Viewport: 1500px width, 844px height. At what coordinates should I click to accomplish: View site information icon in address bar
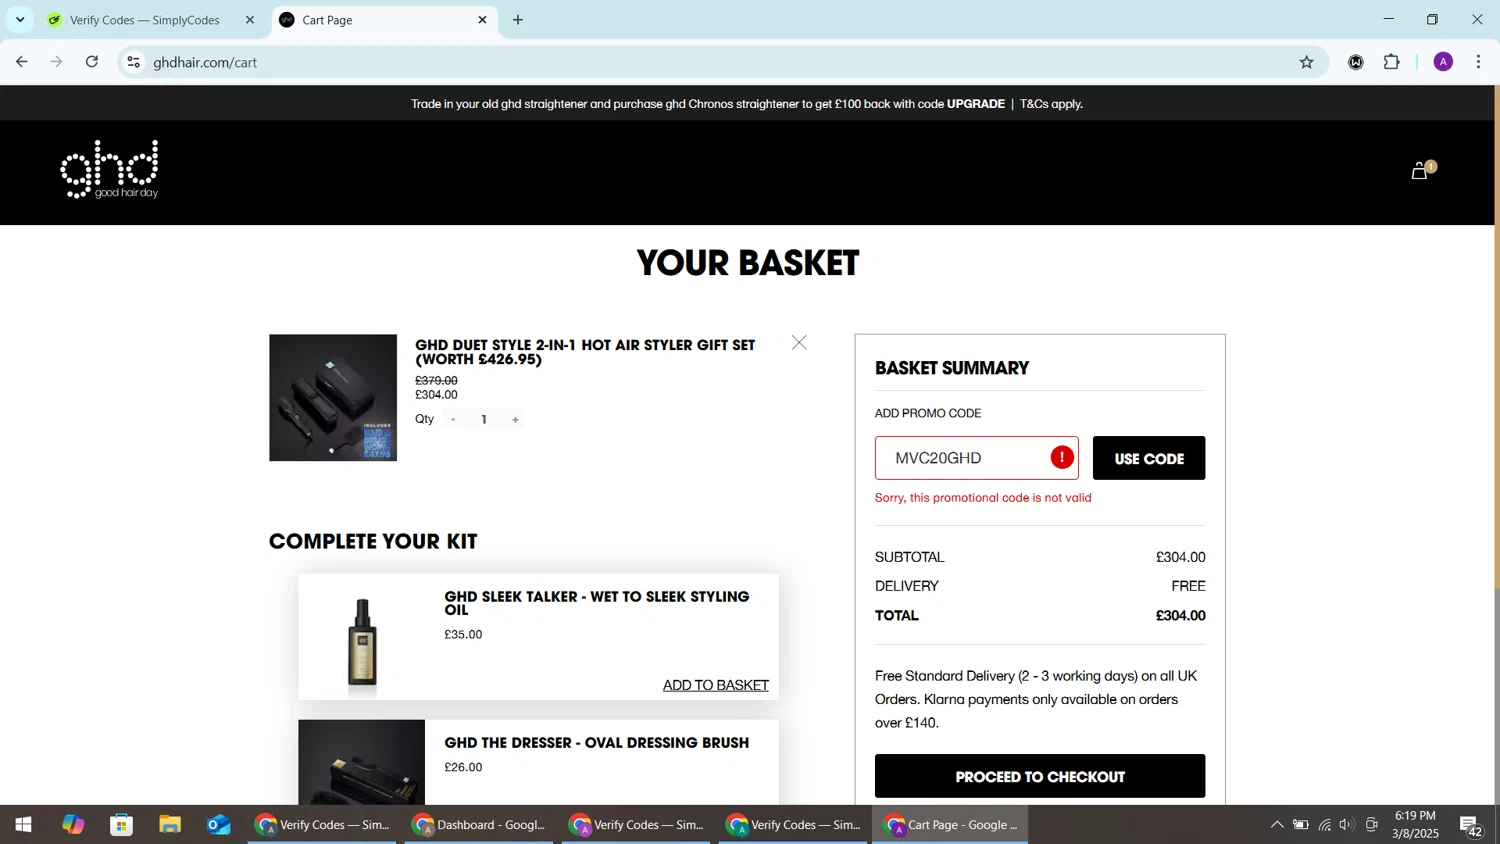point(133,62)
